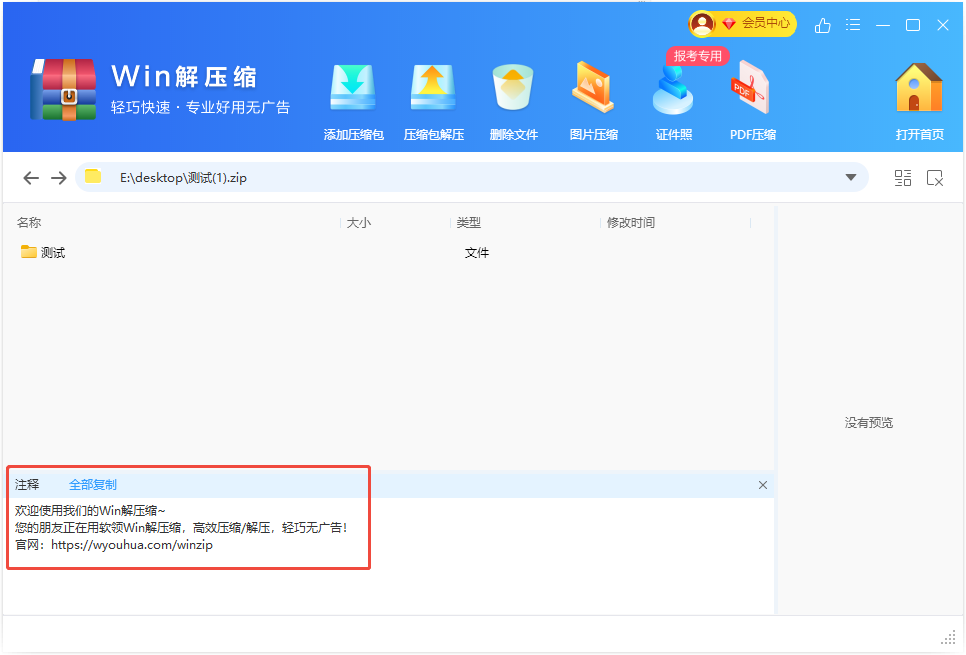Click the 删除文件 trash bin icon
The height and width of the screenshot is (655, 966).
coord(513,90)
